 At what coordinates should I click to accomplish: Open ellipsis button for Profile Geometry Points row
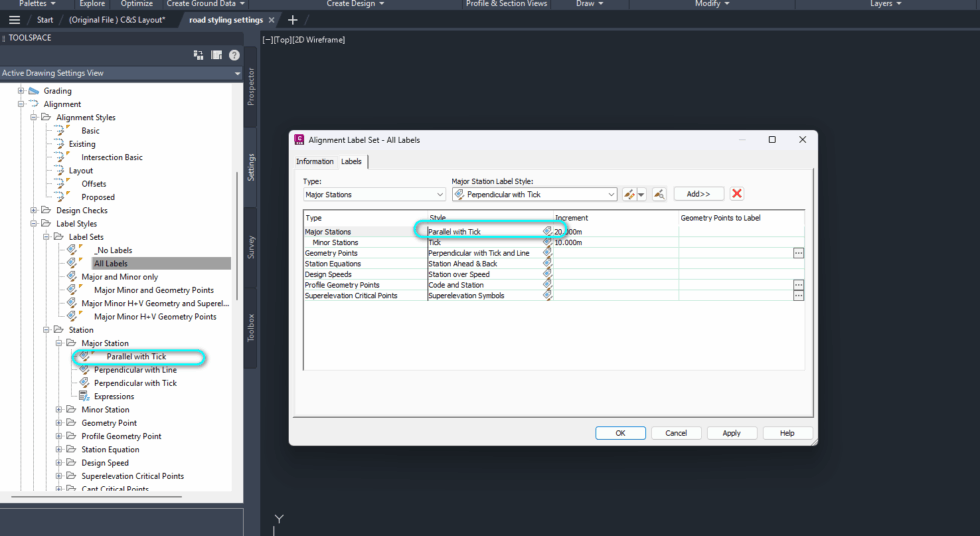click(798, 285)
